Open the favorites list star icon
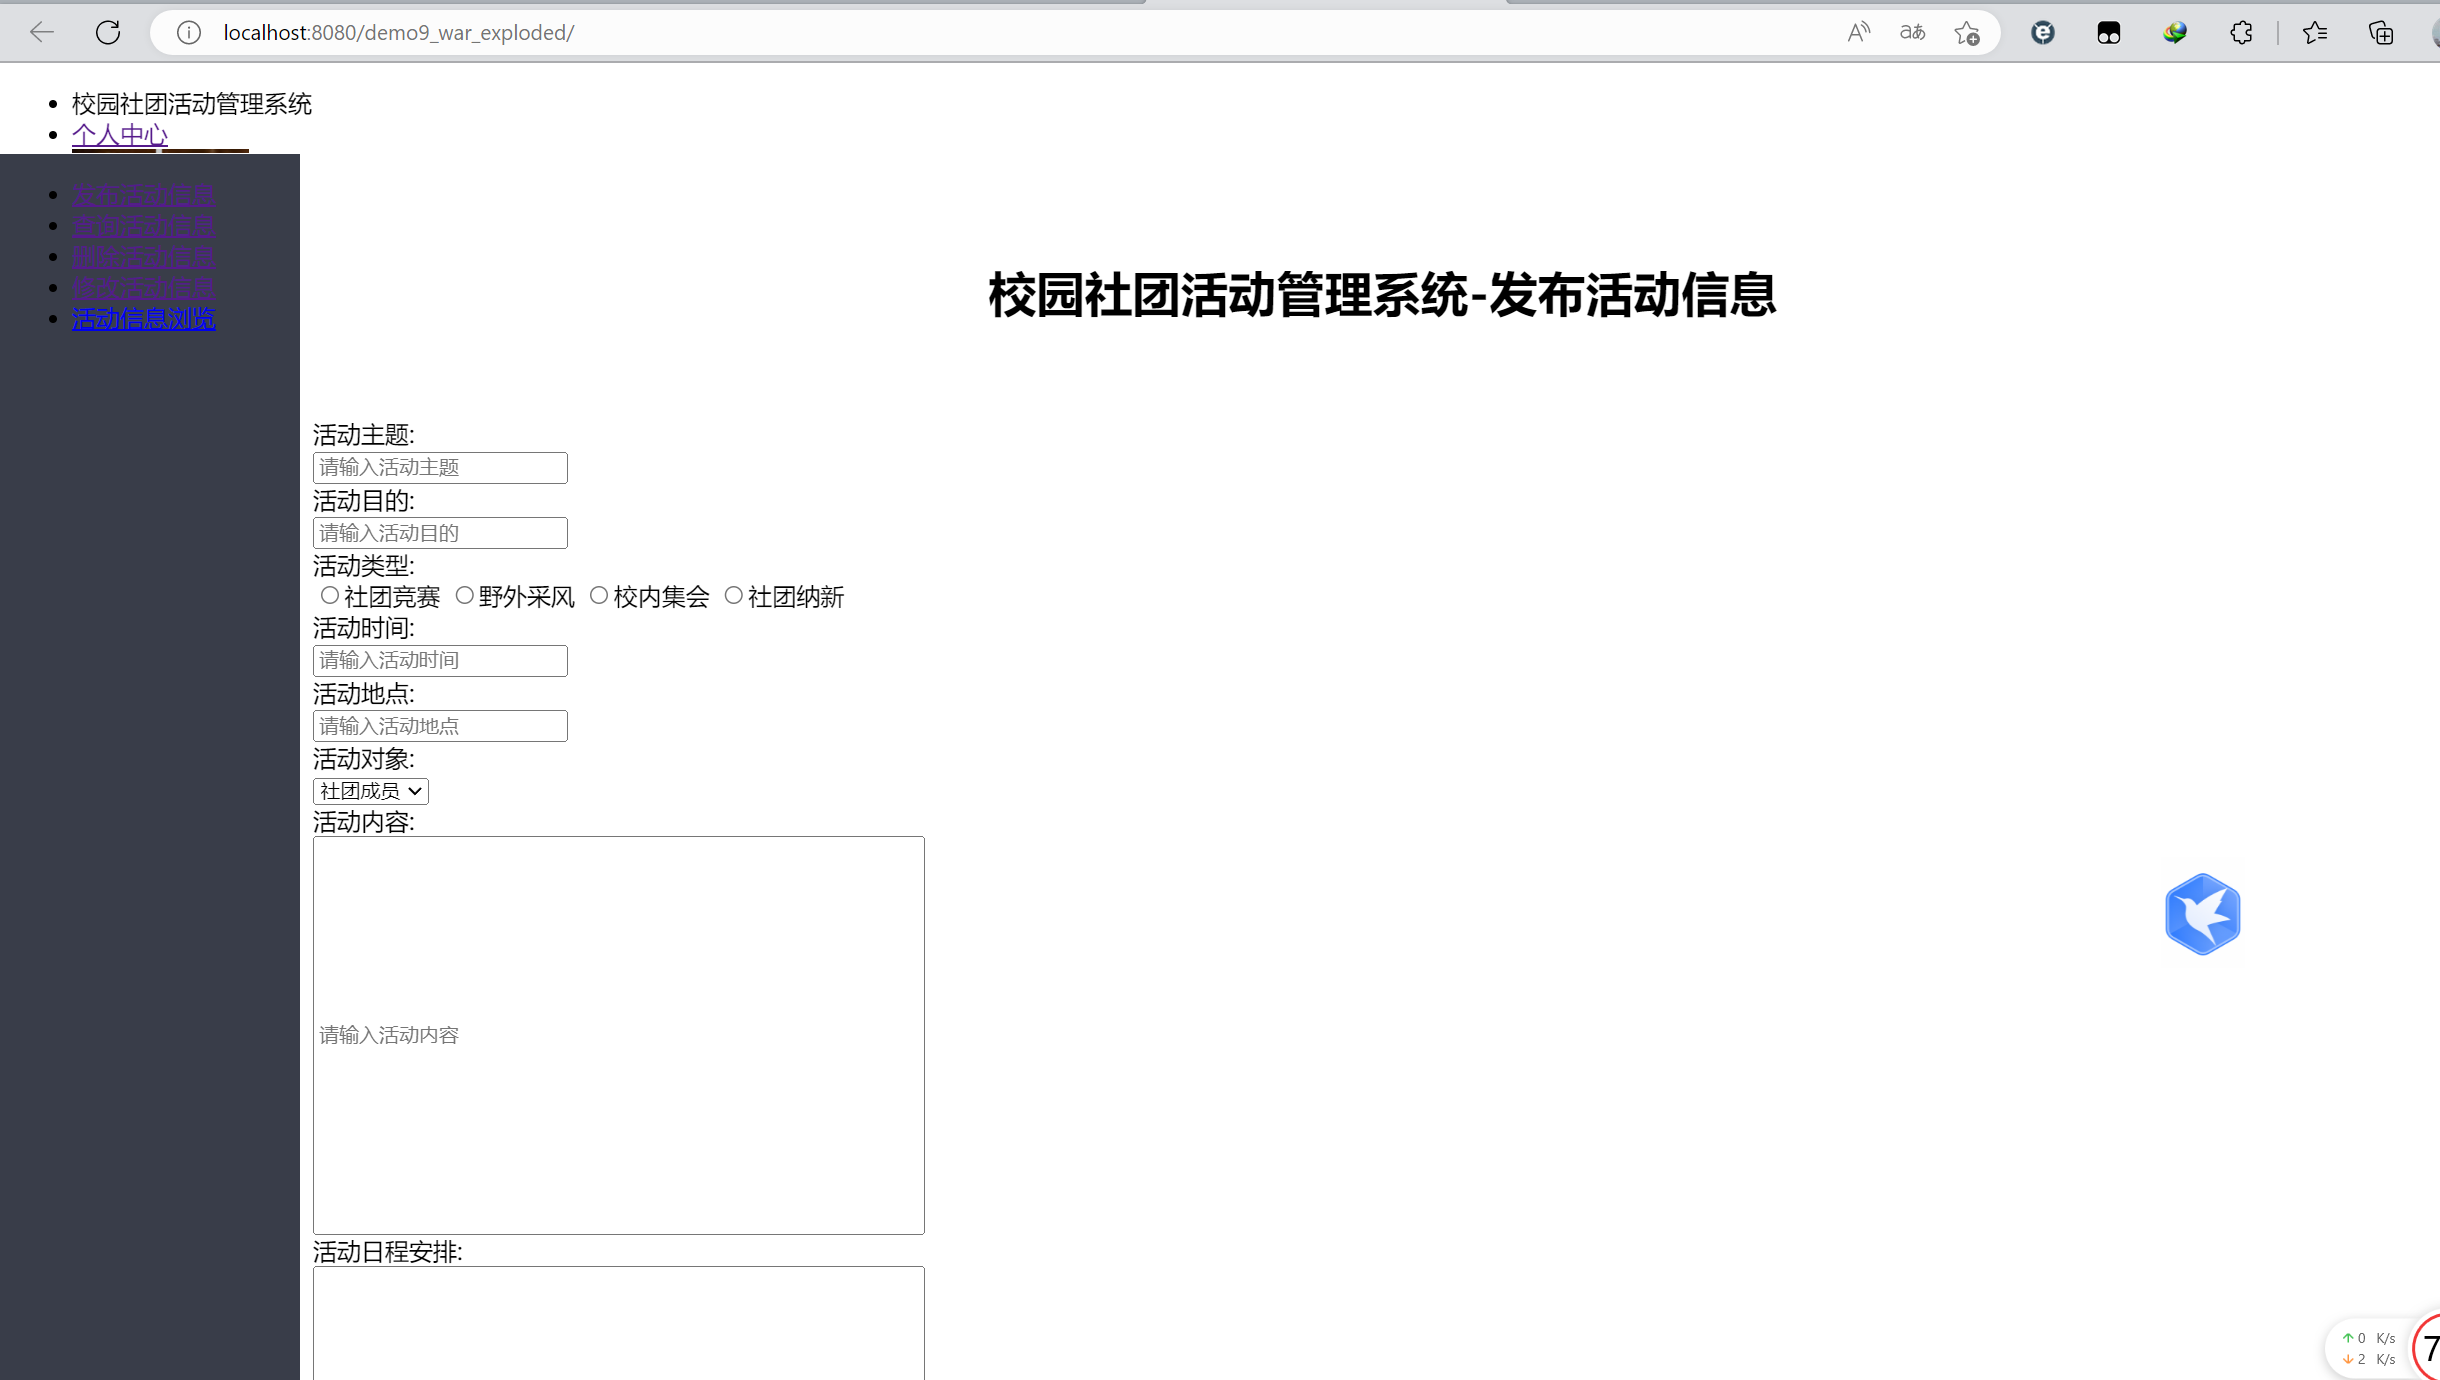The width and height of the screenshot is (2440, 1380). point(2314,33)
